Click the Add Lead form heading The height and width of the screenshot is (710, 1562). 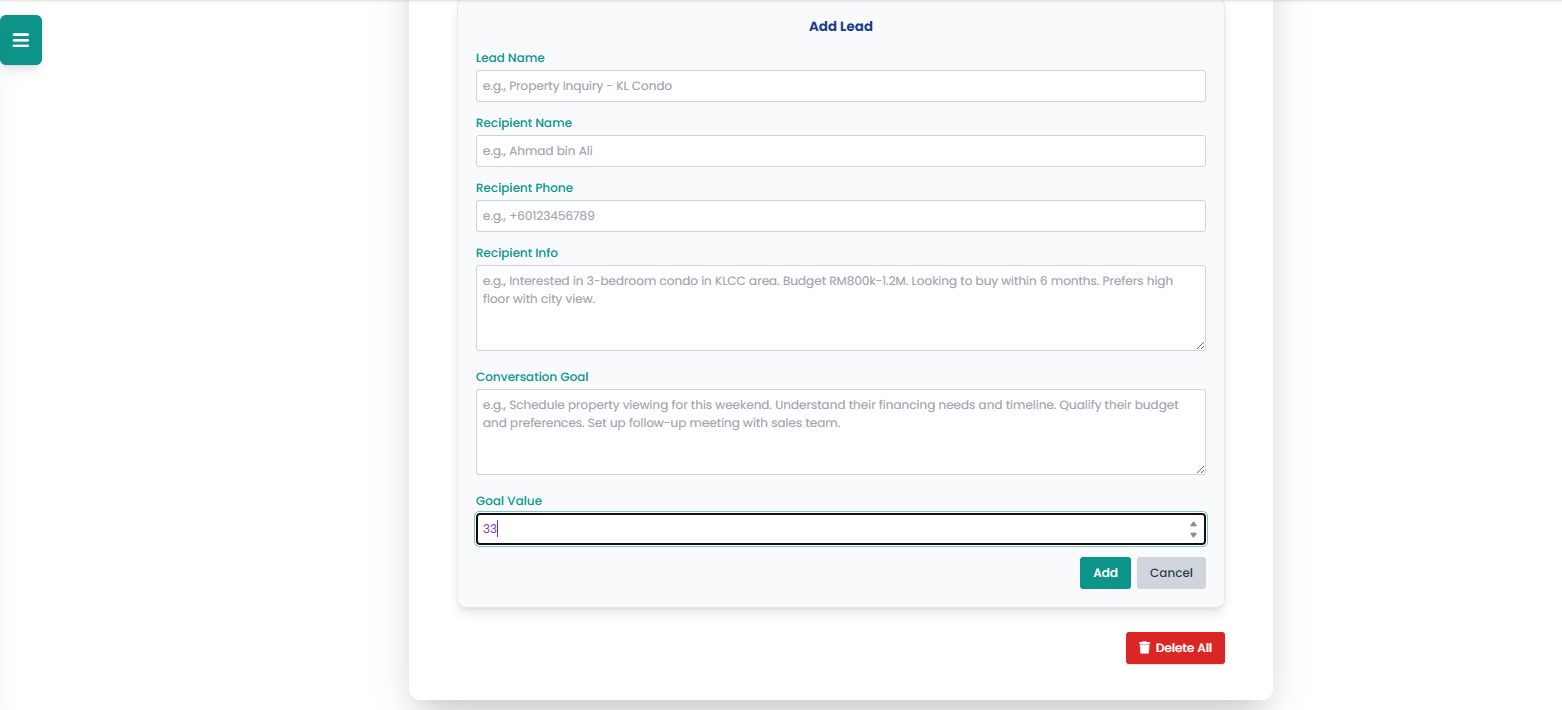(840, 27)
